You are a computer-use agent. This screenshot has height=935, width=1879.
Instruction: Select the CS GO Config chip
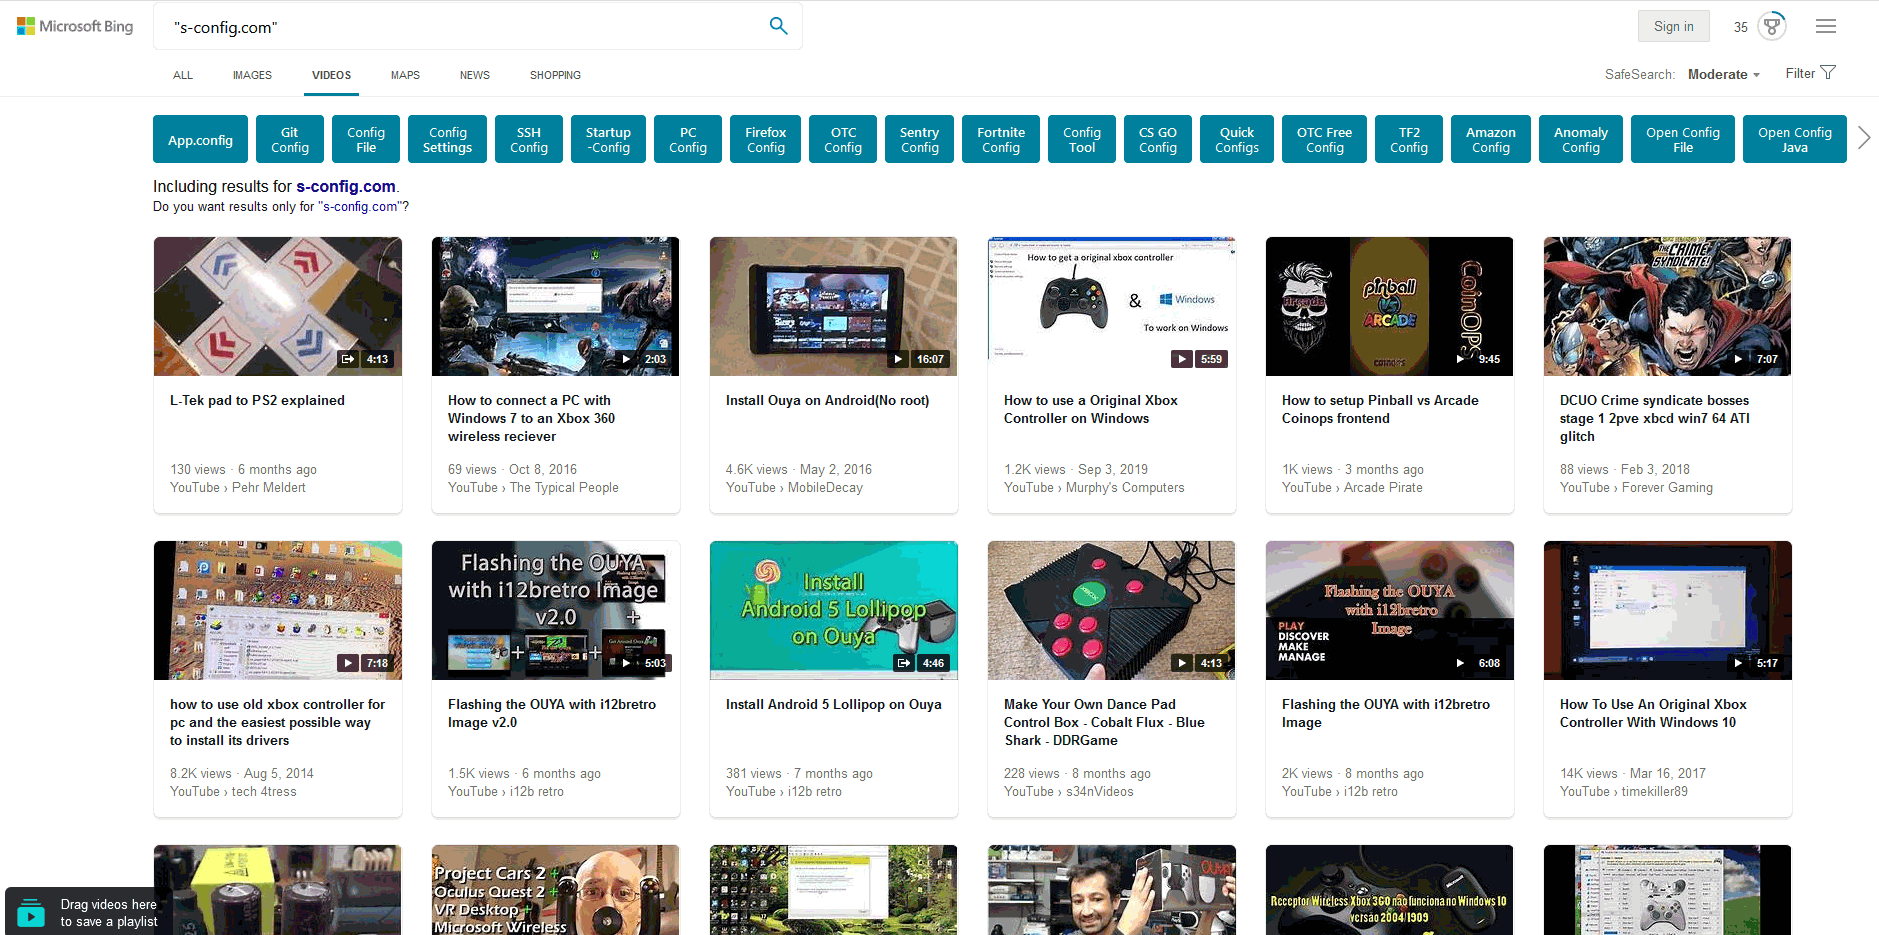pos(1157,139)
